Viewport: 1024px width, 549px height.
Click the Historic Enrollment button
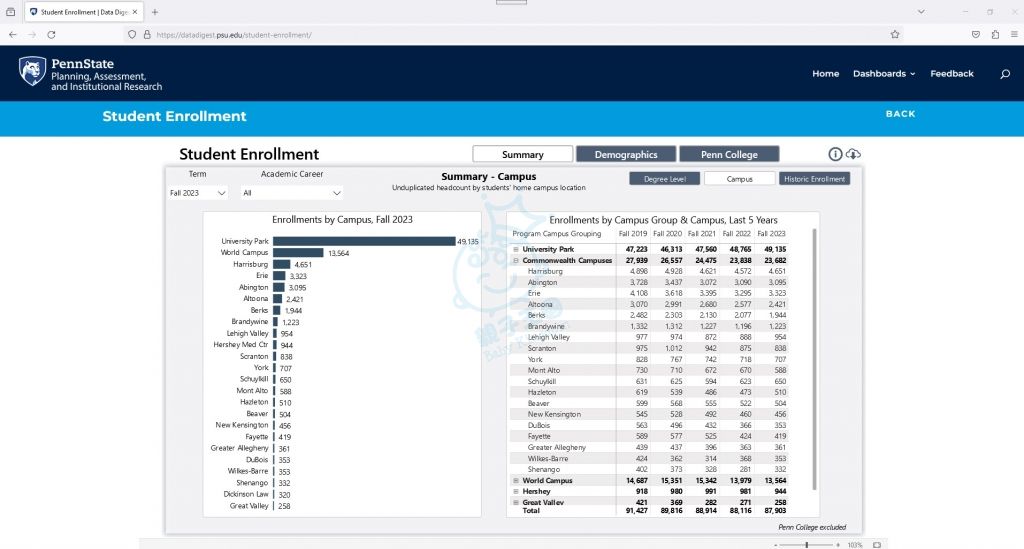tap(814, 179)
